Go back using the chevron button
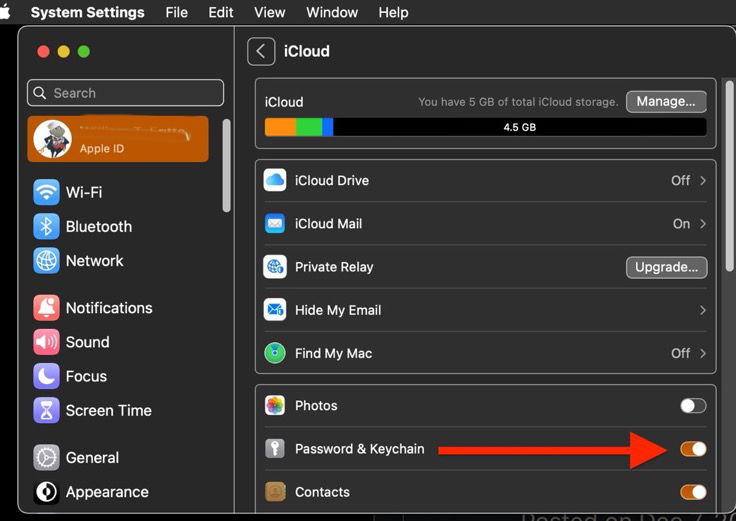The height and width of the screenshot is (521, 736). point(261,51)
